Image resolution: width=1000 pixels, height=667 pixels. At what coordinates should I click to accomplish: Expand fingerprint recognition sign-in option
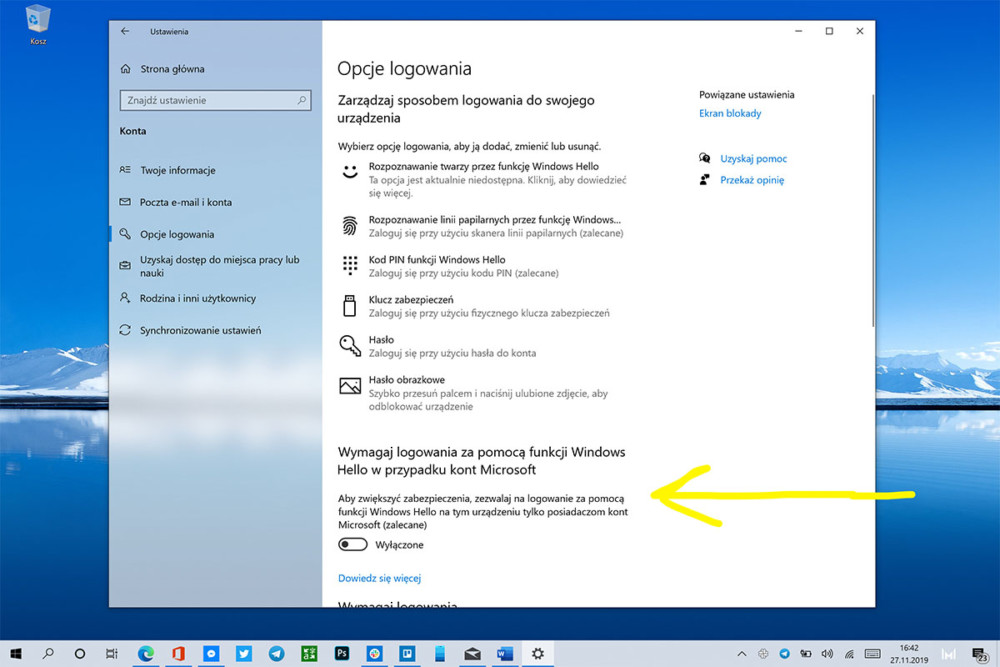(x=482, y=226)
